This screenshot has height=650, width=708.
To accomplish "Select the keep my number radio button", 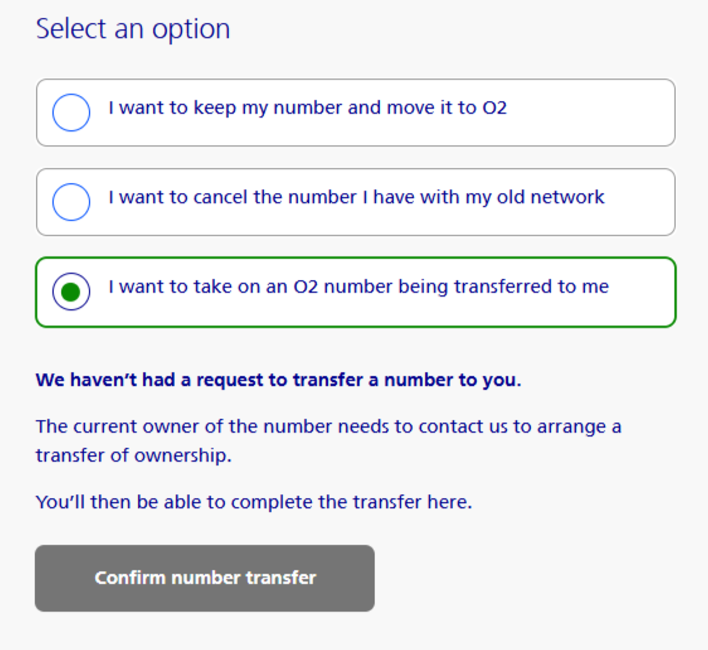I will point(71,113).
